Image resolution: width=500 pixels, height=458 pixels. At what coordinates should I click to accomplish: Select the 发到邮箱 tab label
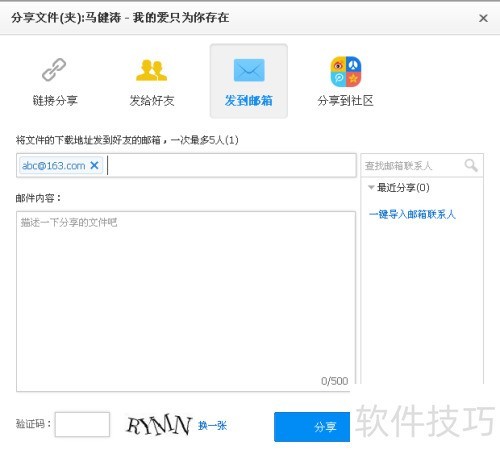pos(249,100)
